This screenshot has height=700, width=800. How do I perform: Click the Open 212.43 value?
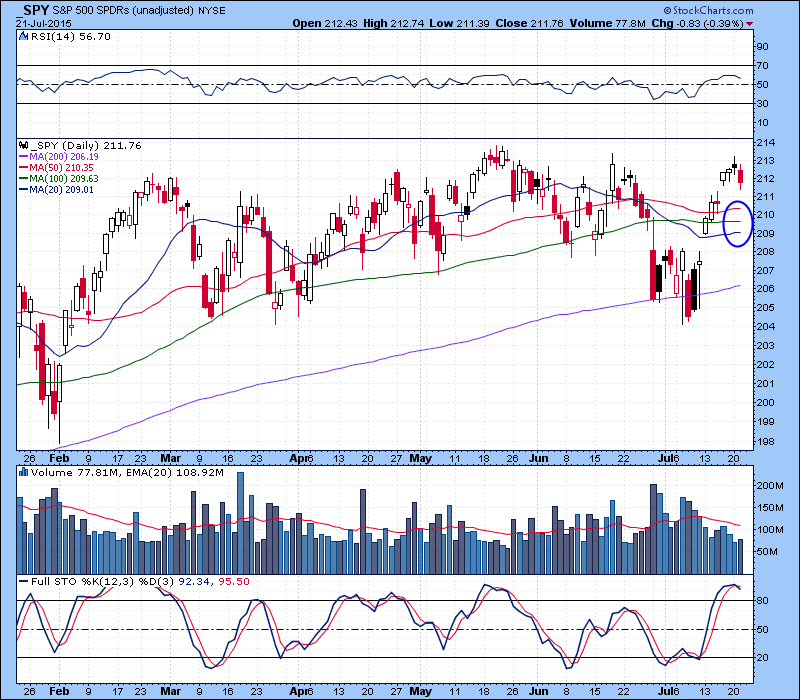[x=324, y=23]
